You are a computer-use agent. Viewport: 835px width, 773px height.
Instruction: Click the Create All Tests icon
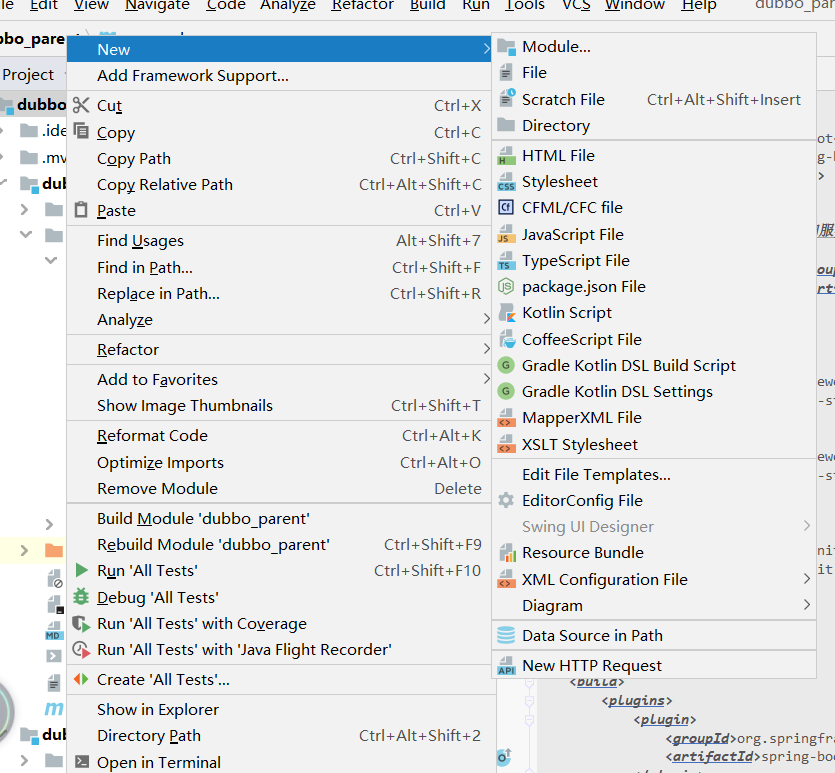click(81, 679)
